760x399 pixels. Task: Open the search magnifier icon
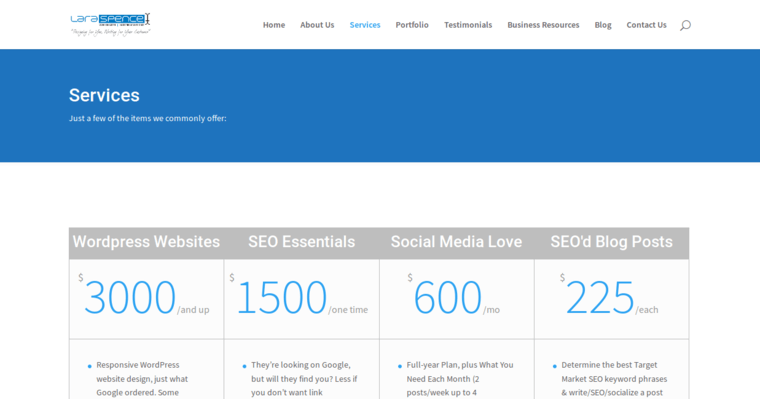pos(685,25)
